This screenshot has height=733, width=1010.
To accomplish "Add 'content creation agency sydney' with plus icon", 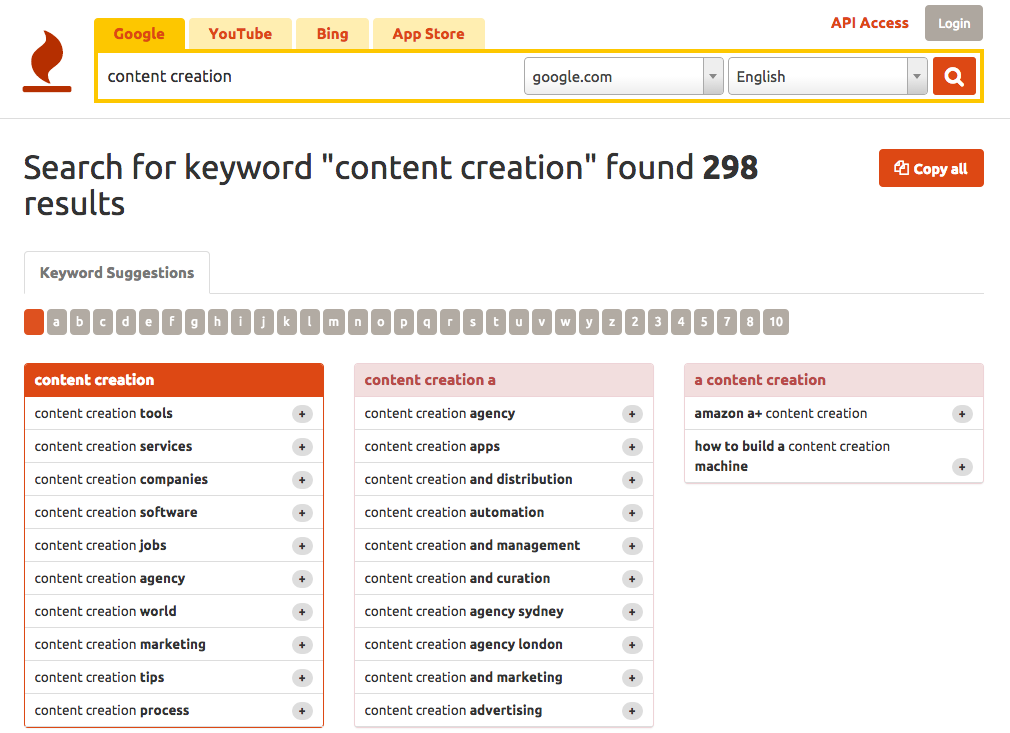I will 632,612.
